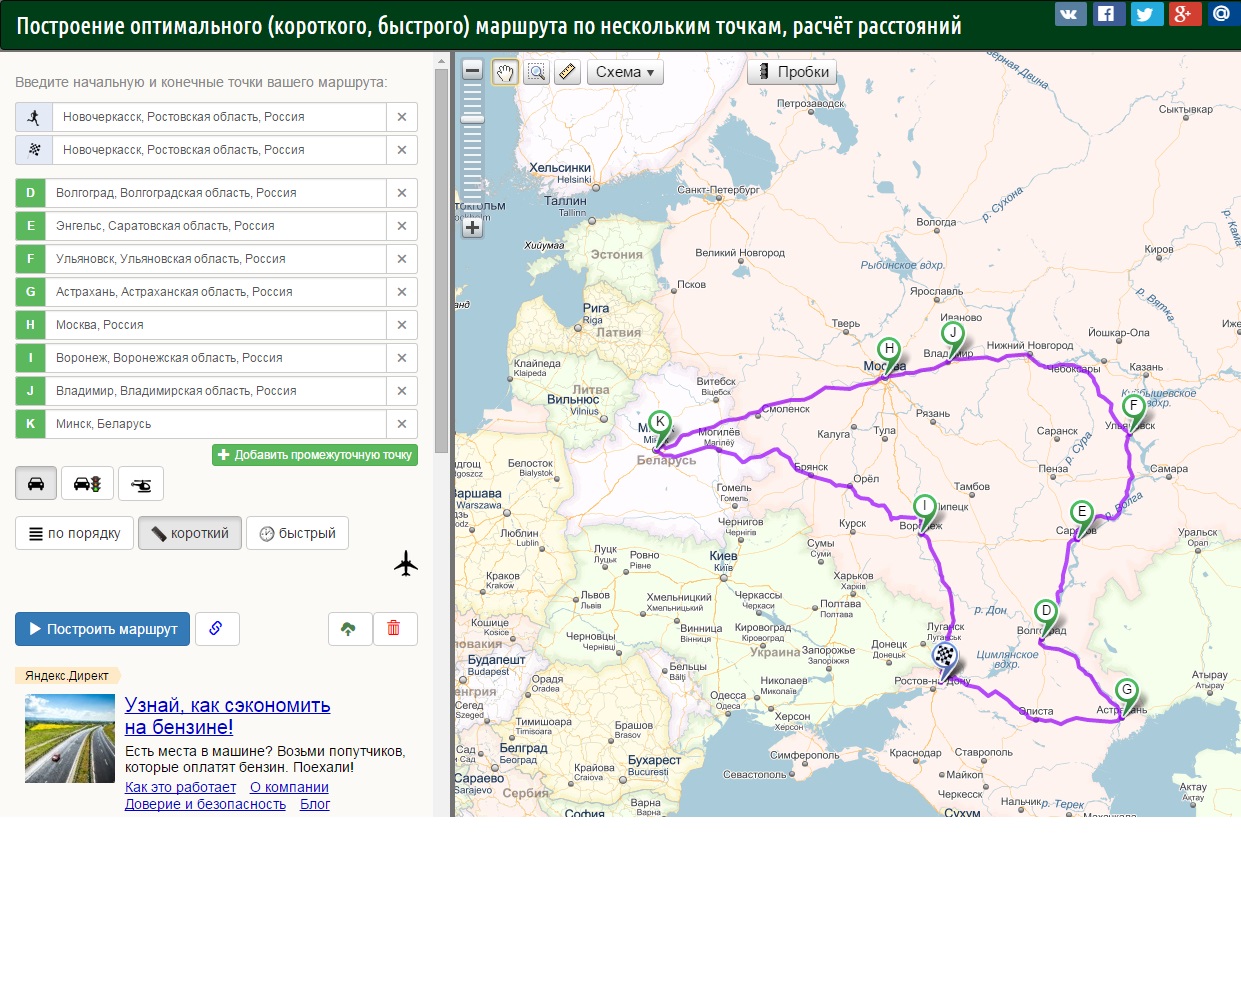Viewport: 1241px width, 990px height.
Task: Select the hand pan tool
Action: pos(505,72)
